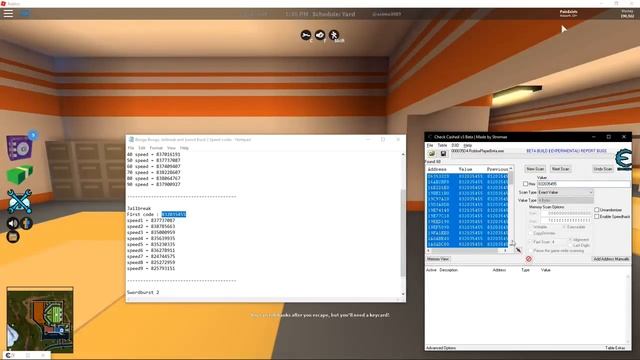640x360 pixels.
Task: Click the sprint action icon
Action: [334, 36]
